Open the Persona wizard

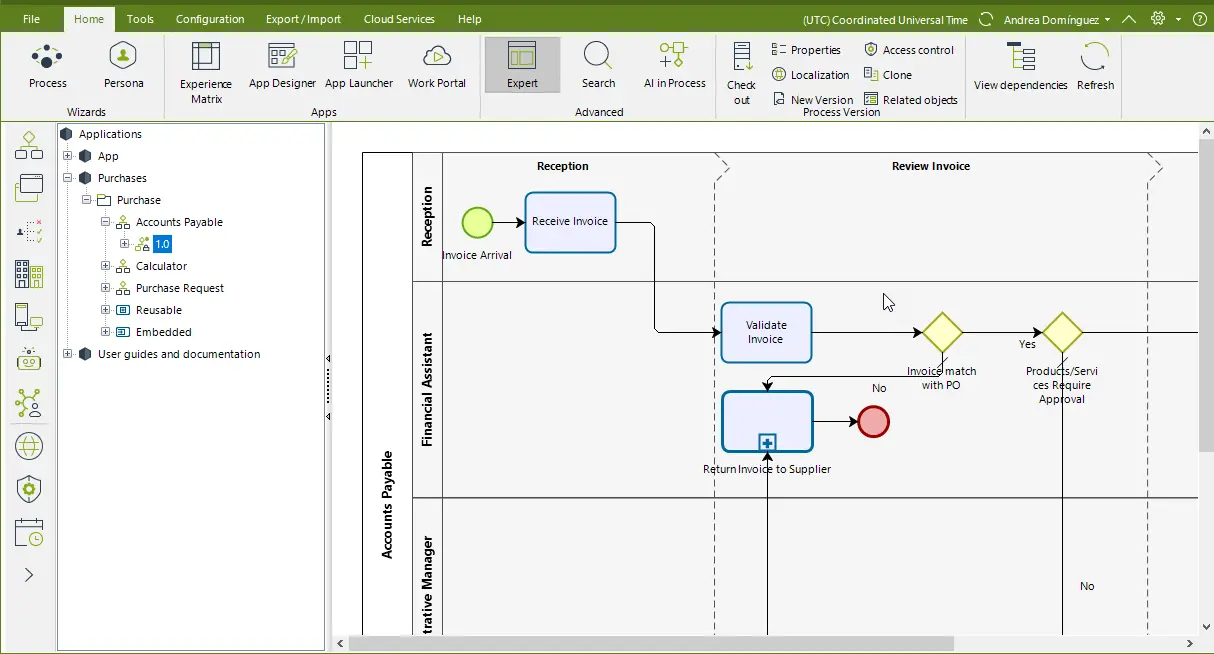123,66
